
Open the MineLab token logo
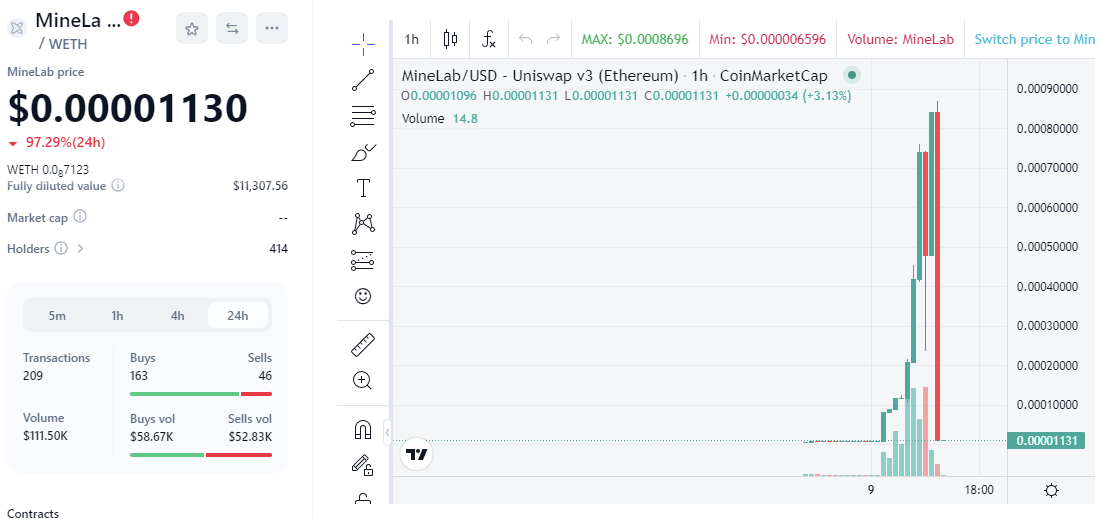tap(17, 28)
